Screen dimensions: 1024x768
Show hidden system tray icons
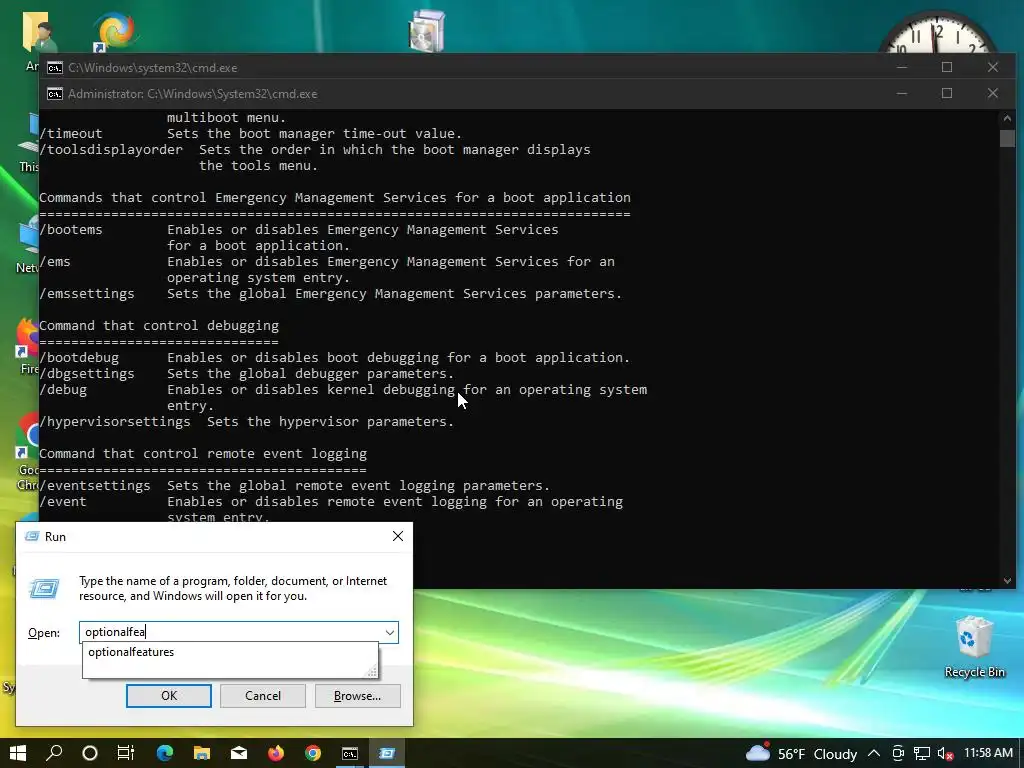874,754
